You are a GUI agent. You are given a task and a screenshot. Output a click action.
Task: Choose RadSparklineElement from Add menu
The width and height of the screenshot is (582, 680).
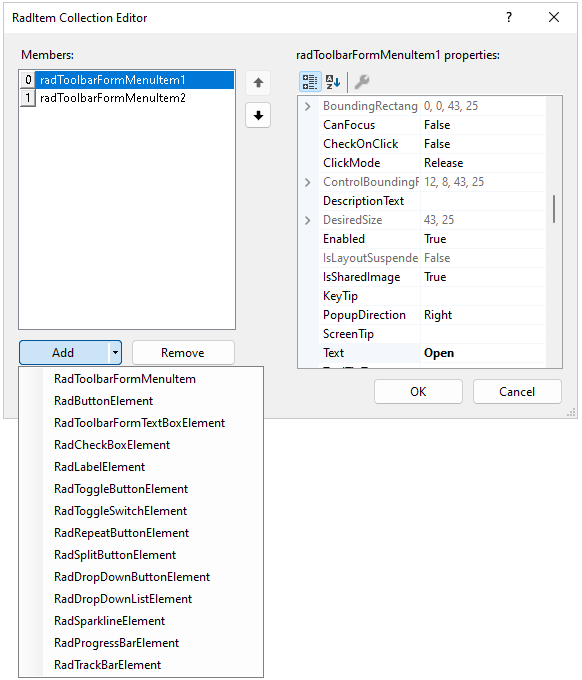click(141, 621)
